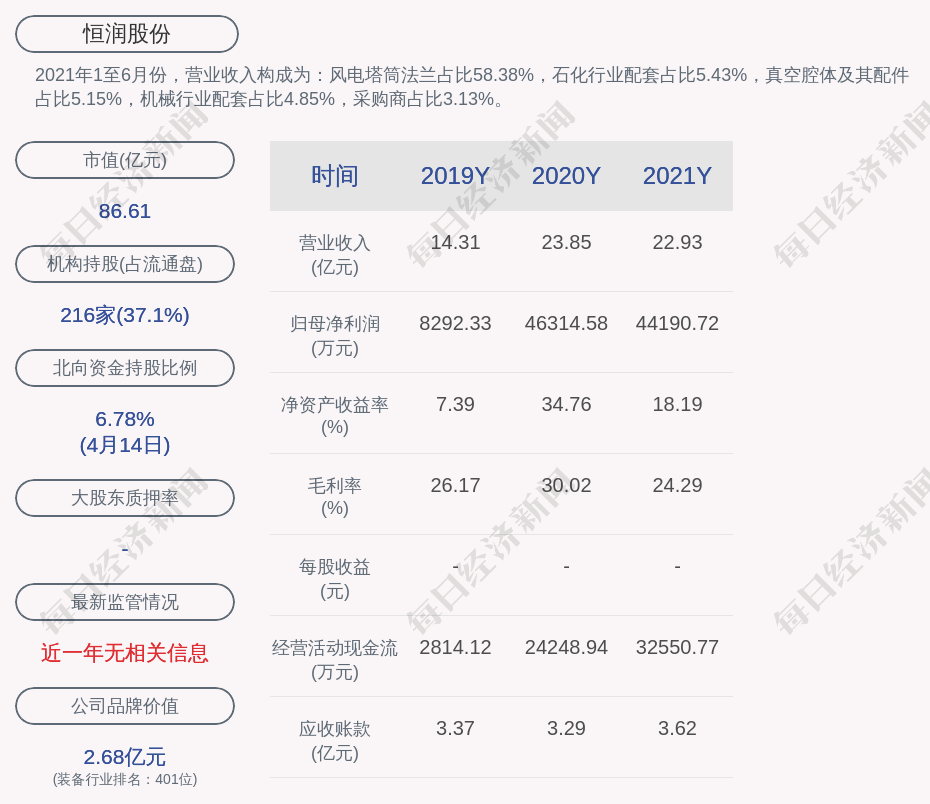Select the 2020Y column header
Screen dimensions: 930x804
566,176
